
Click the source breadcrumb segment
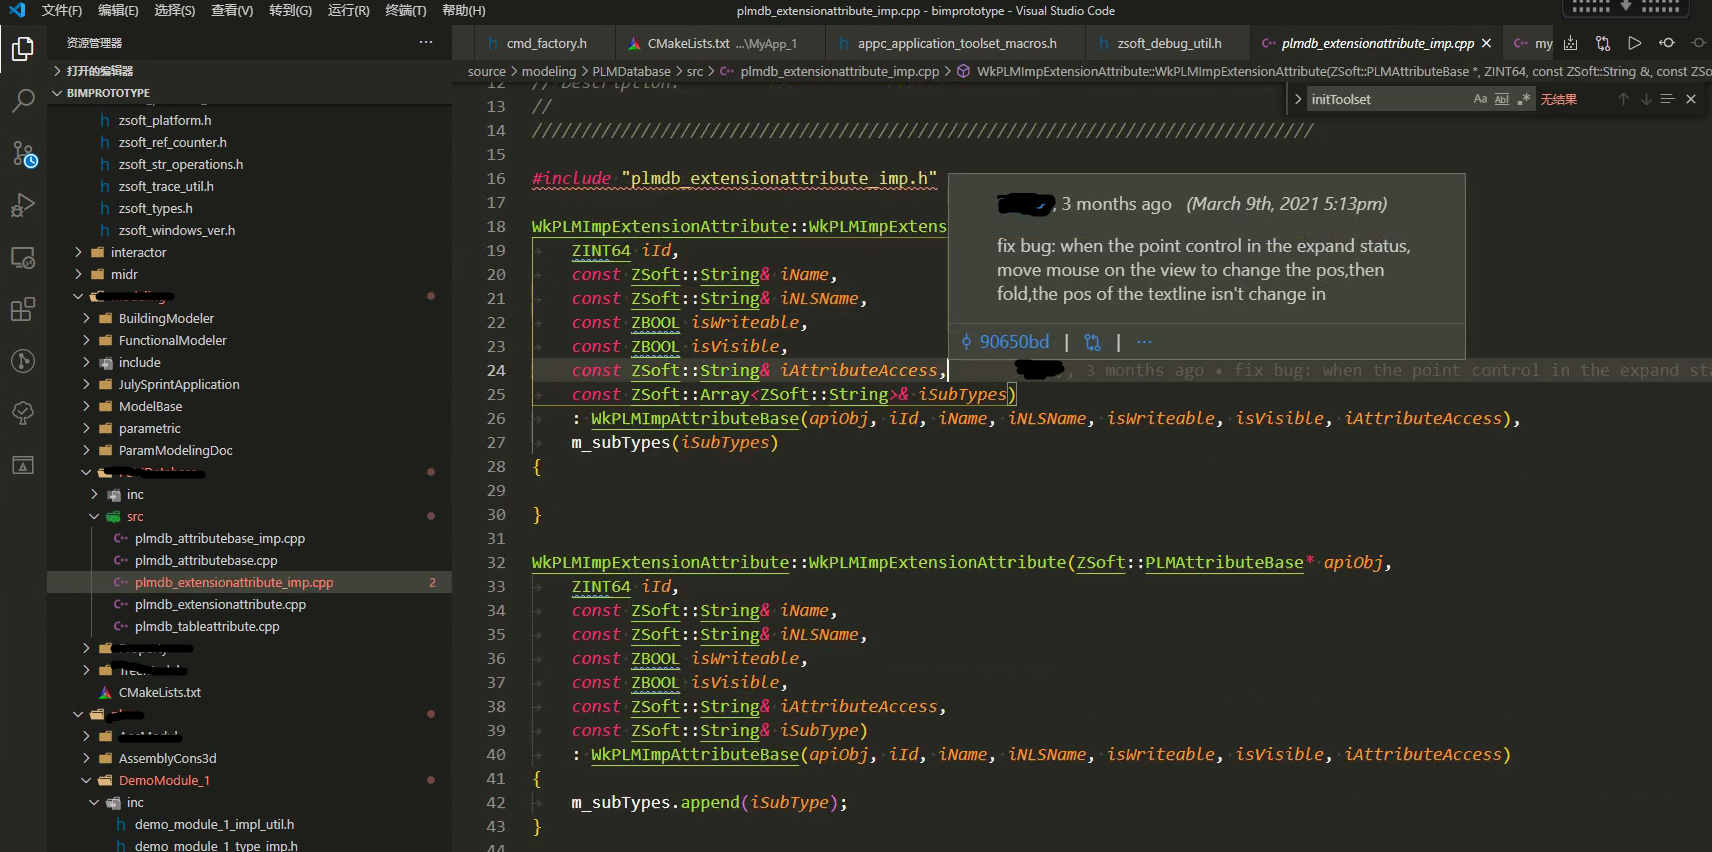click(487, 71)
